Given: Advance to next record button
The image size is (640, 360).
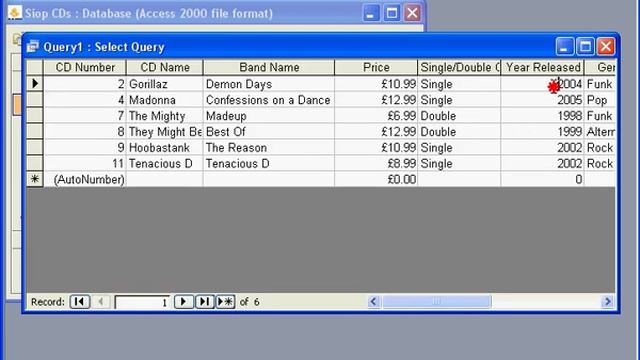Looking at the screenshot, I should [x=184, y=302].
